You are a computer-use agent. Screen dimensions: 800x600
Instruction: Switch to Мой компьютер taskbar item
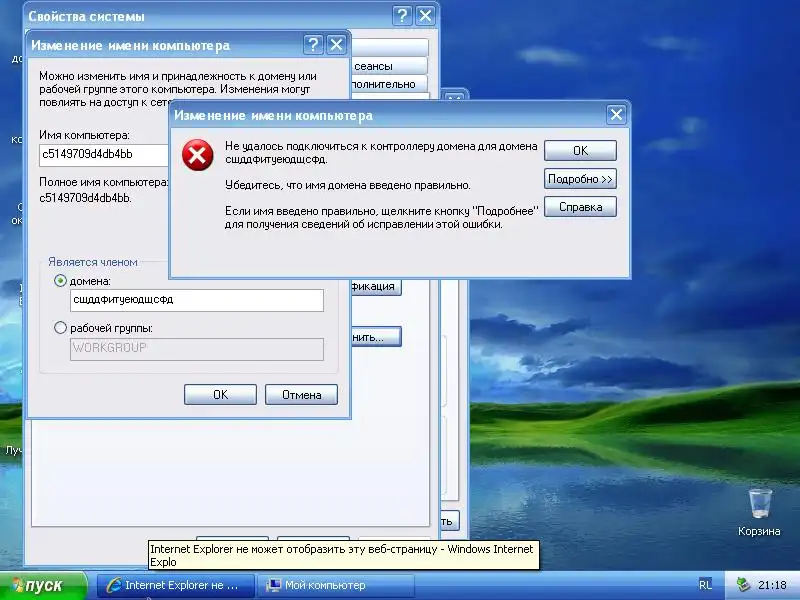pyautogui.click(x=335, y=585)
